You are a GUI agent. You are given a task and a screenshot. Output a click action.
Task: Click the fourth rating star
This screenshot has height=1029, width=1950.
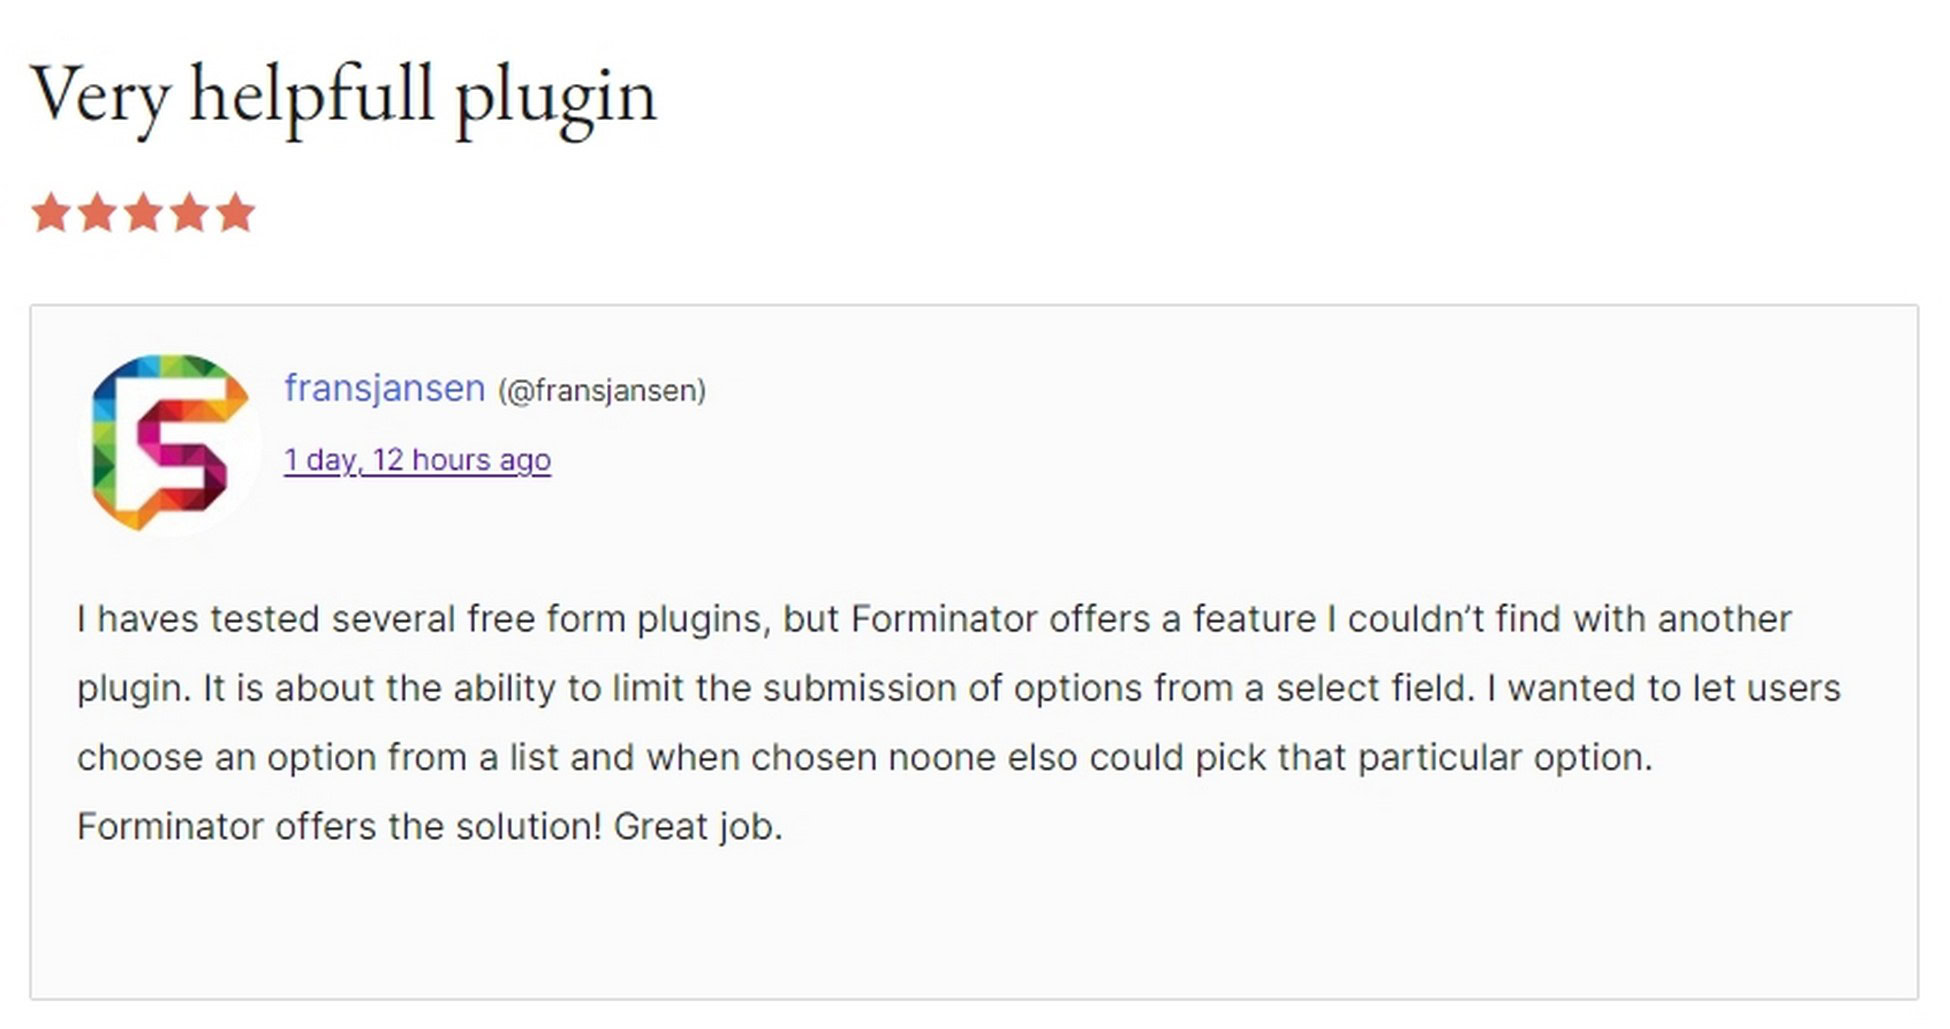(x=189, y=213)
